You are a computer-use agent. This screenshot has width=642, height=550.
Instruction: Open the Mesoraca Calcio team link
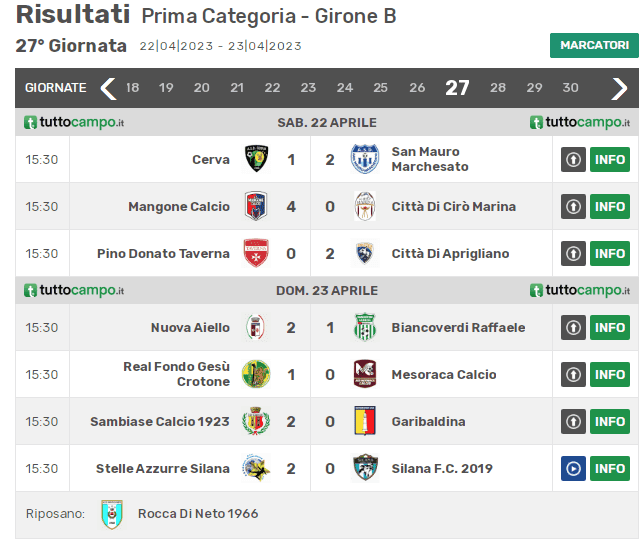click(x=444, y=374)
